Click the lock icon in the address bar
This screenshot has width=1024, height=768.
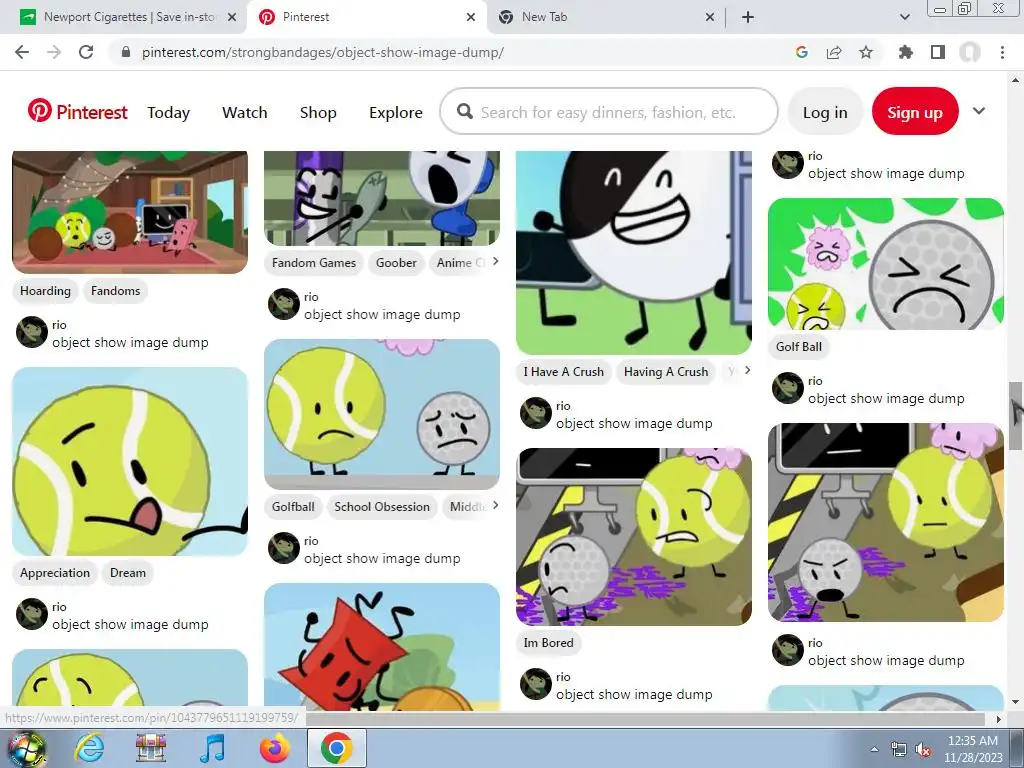(127, 52)
